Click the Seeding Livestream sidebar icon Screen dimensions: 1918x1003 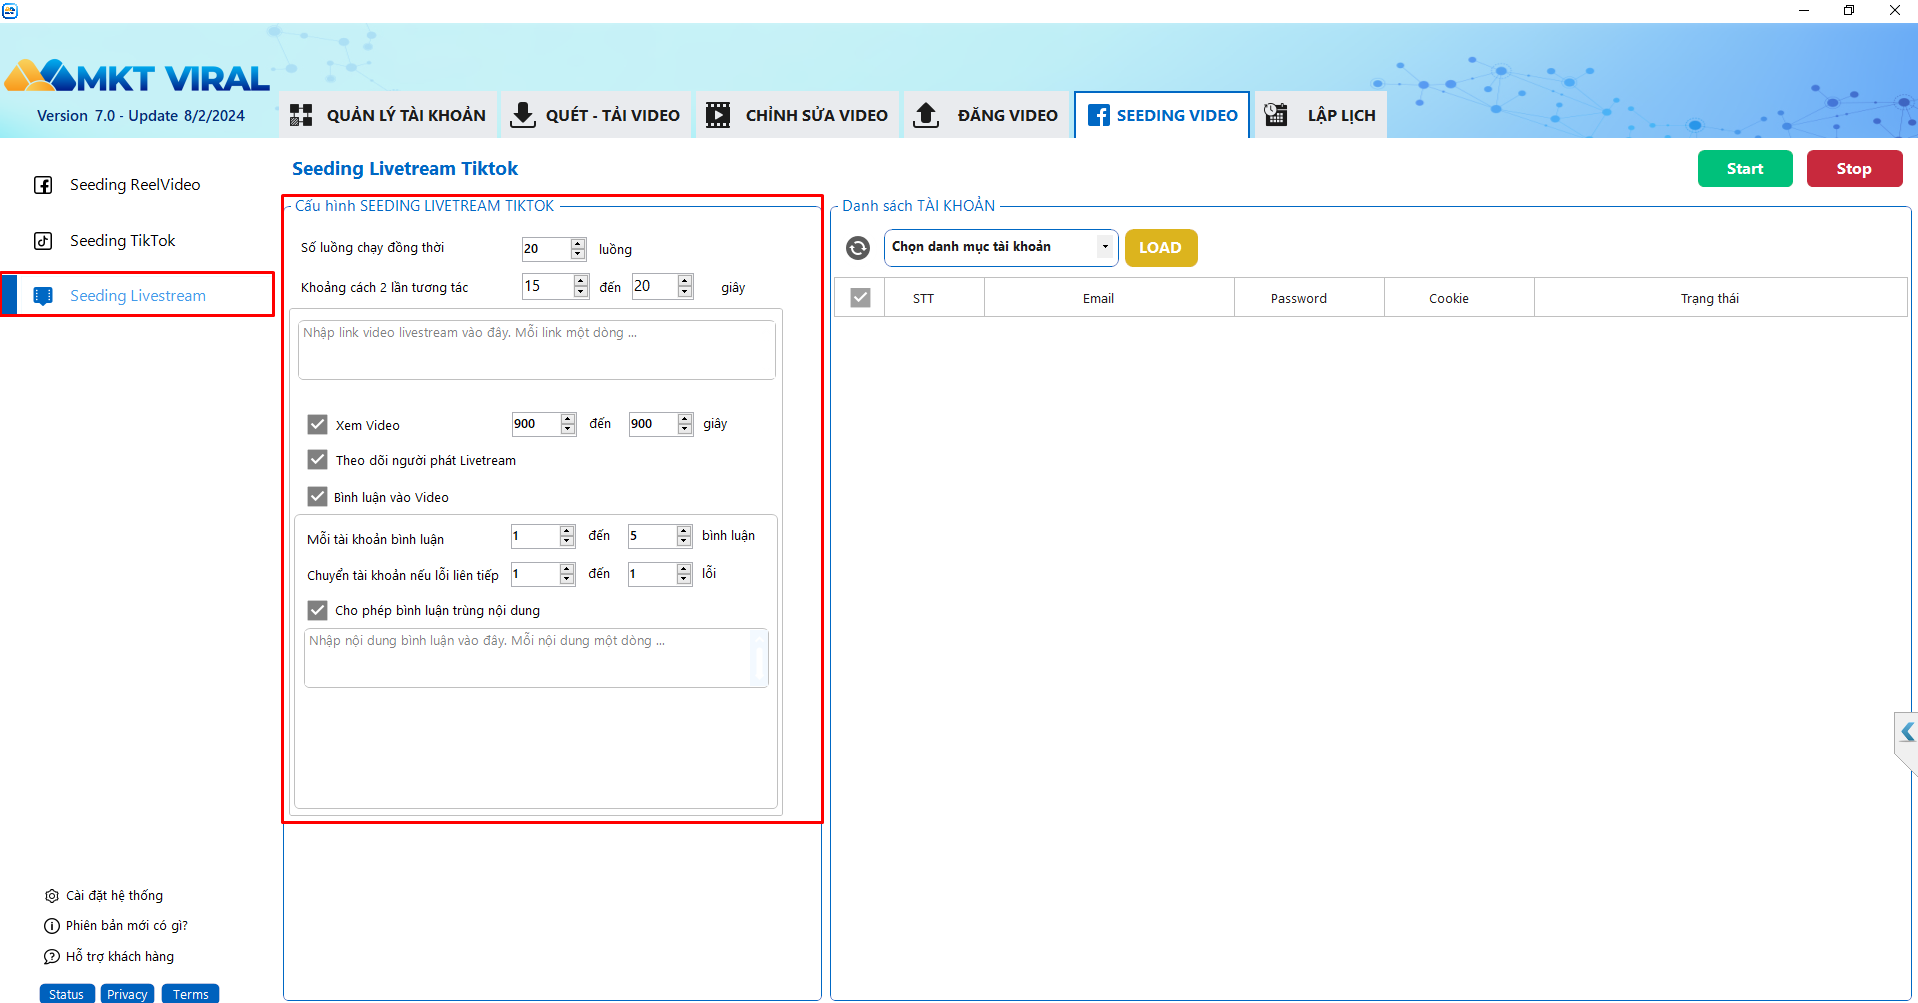pos(43,296)
